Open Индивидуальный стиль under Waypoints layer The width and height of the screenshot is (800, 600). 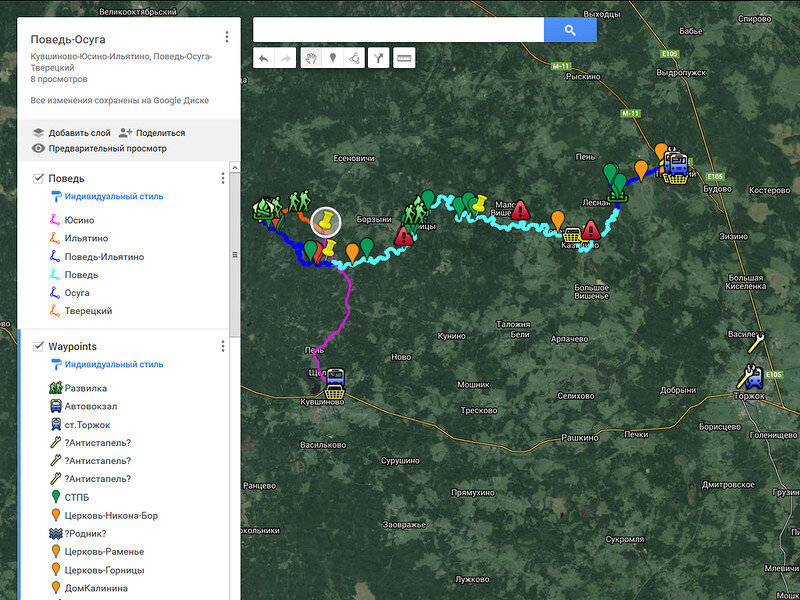(x=114, y=364)
